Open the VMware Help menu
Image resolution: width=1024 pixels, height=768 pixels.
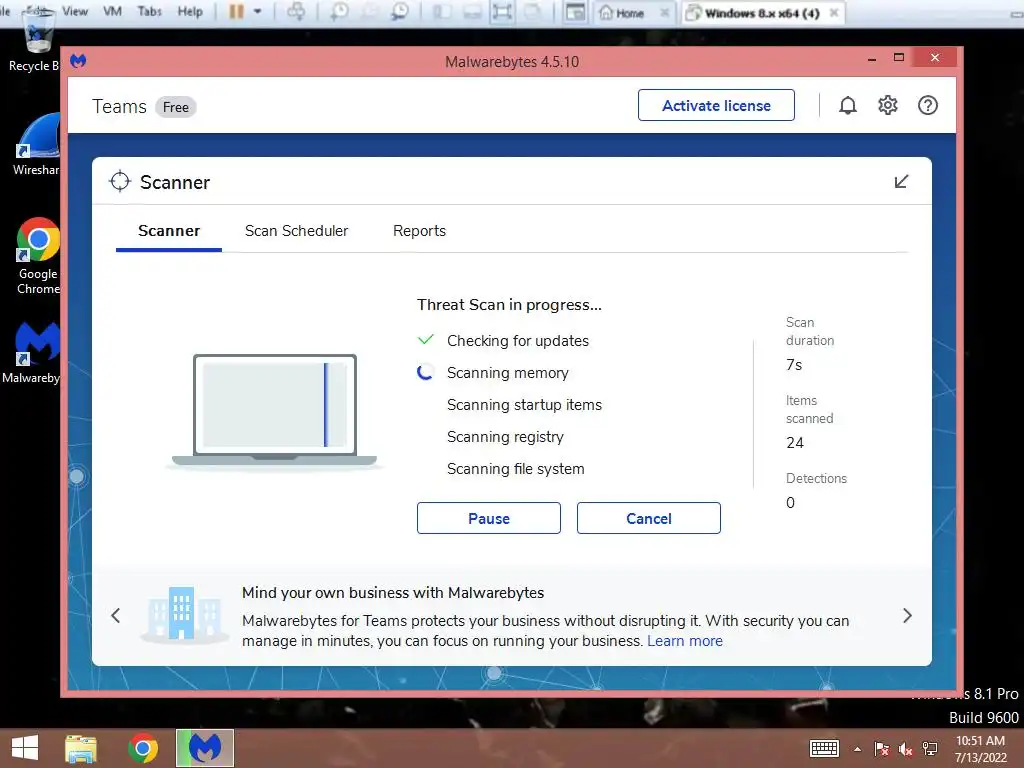pyautogui.click(x=190, y=11)
